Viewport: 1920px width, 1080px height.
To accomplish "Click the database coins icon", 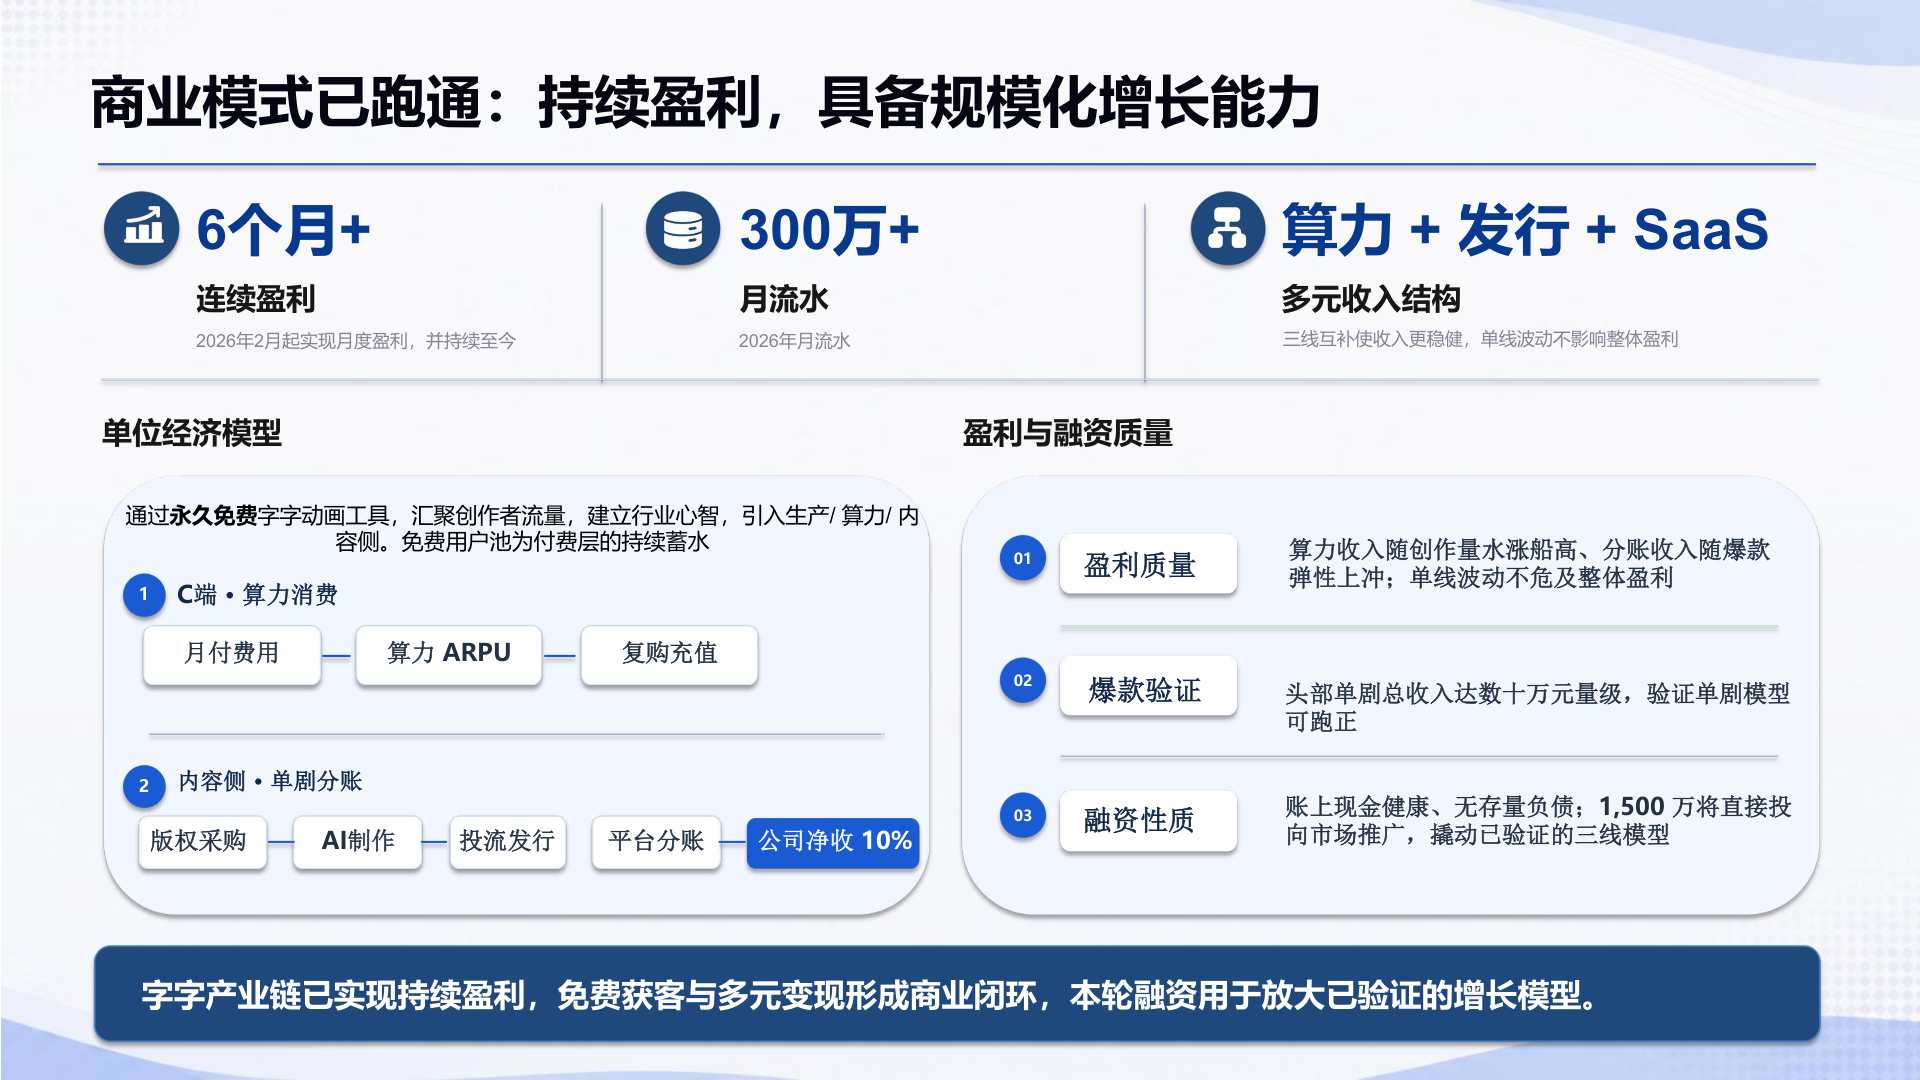I will [x=683, y=228].
